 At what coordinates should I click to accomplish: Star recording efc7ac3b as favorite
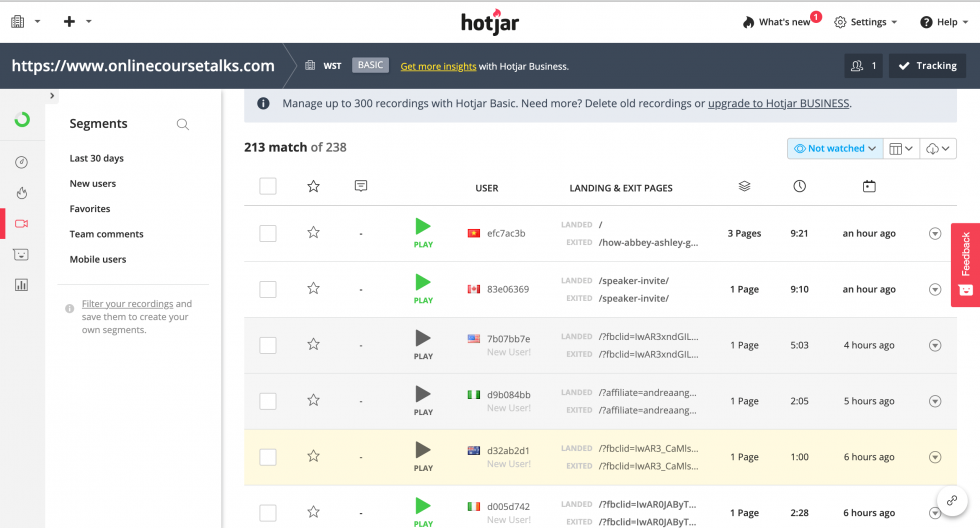point(314,232)
